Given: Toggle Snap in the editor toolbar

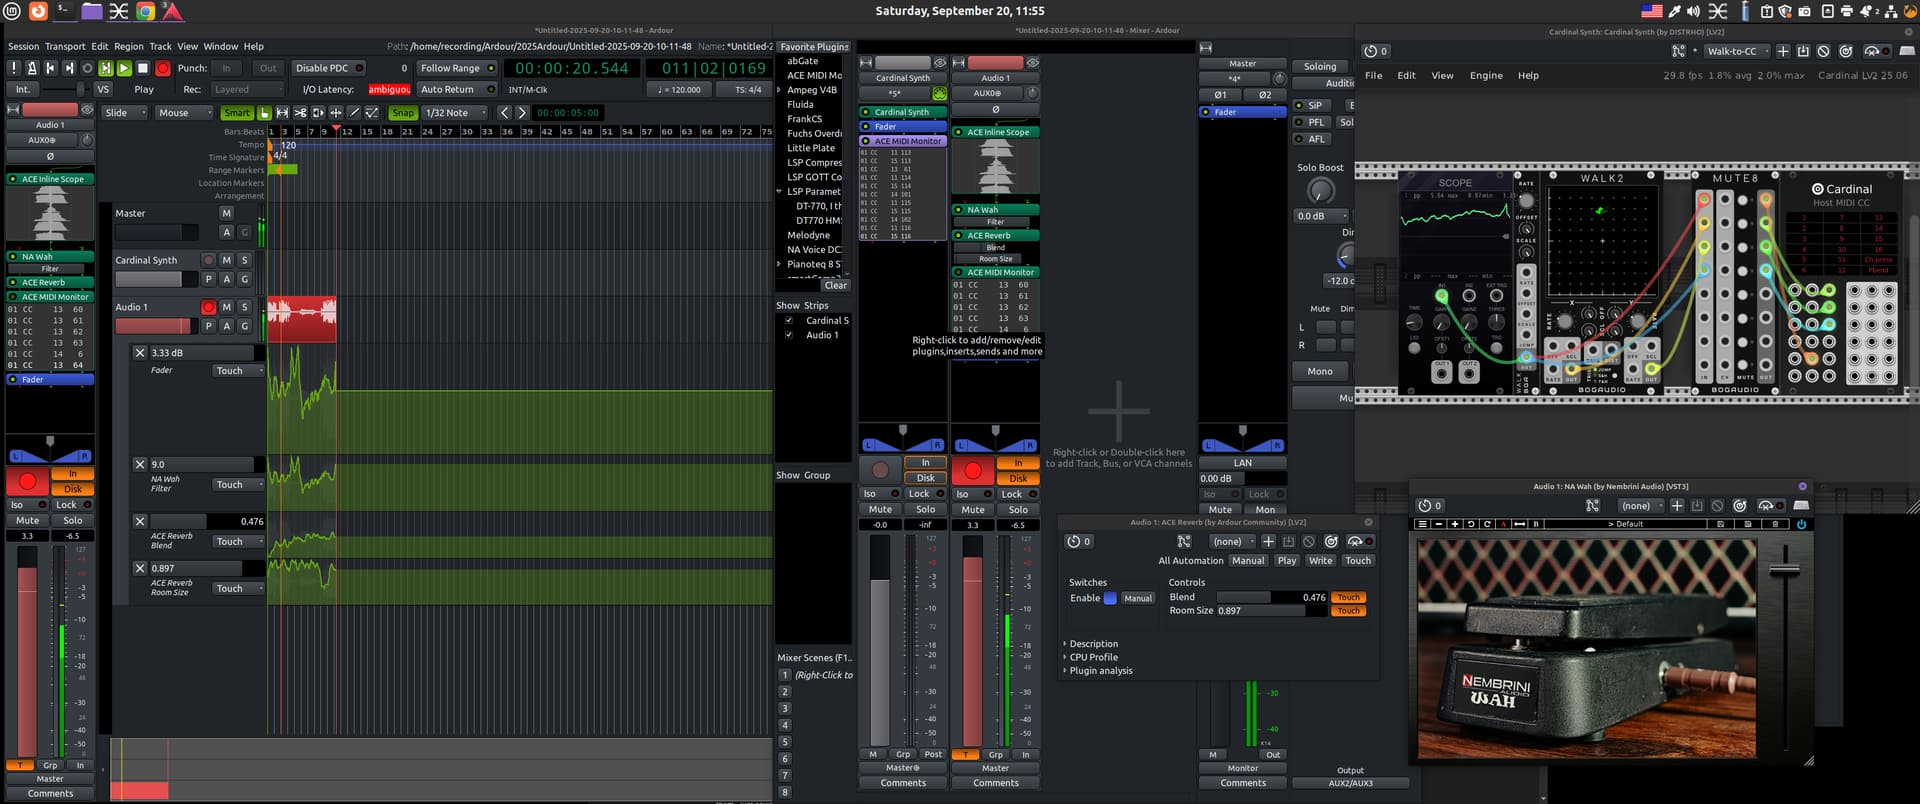Looking at the screenshot, I should pos(402,113).
